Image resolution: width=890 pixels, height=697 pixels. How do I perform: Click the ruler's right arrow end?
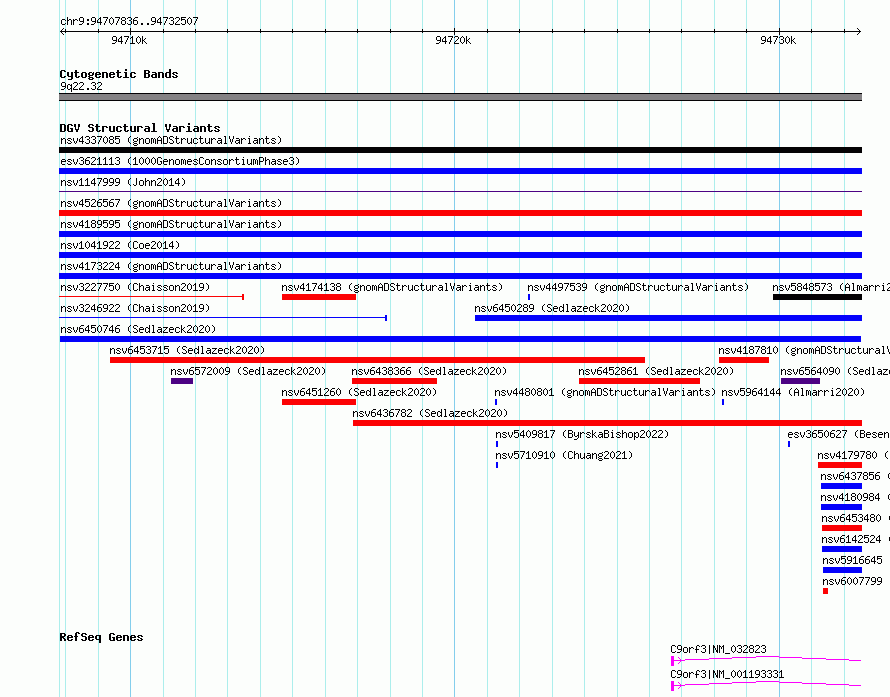[x=858, y=31]
